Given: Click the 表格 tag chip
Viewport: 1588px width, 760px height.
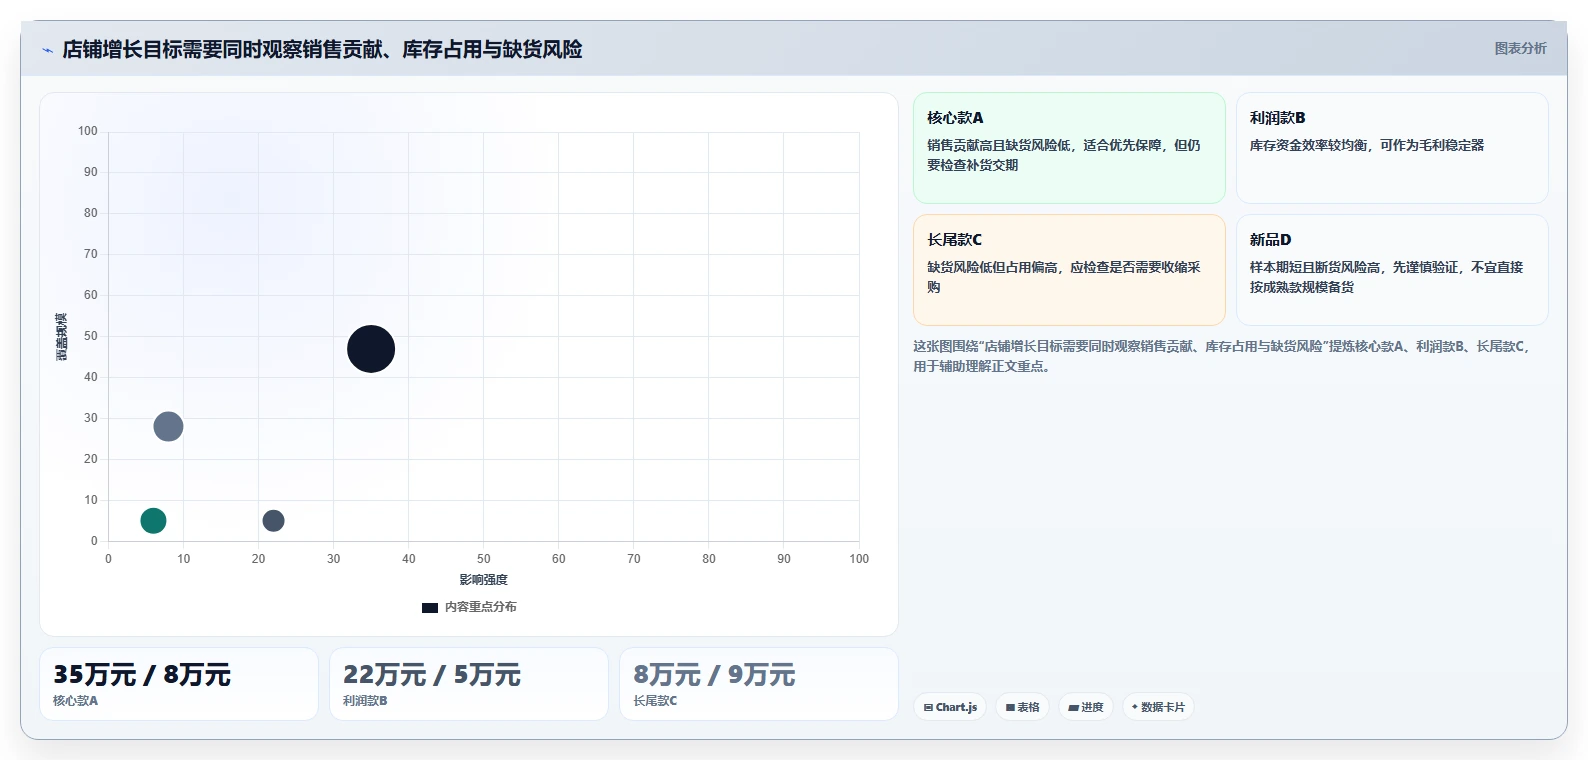Looking at the screenshot, I should [x=1022, y=707].
